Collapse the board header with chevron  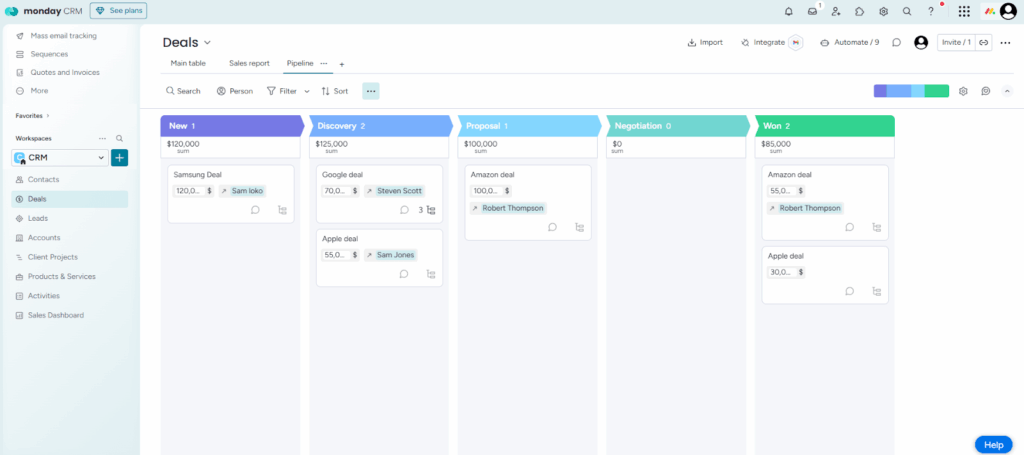click(1006, 91)
